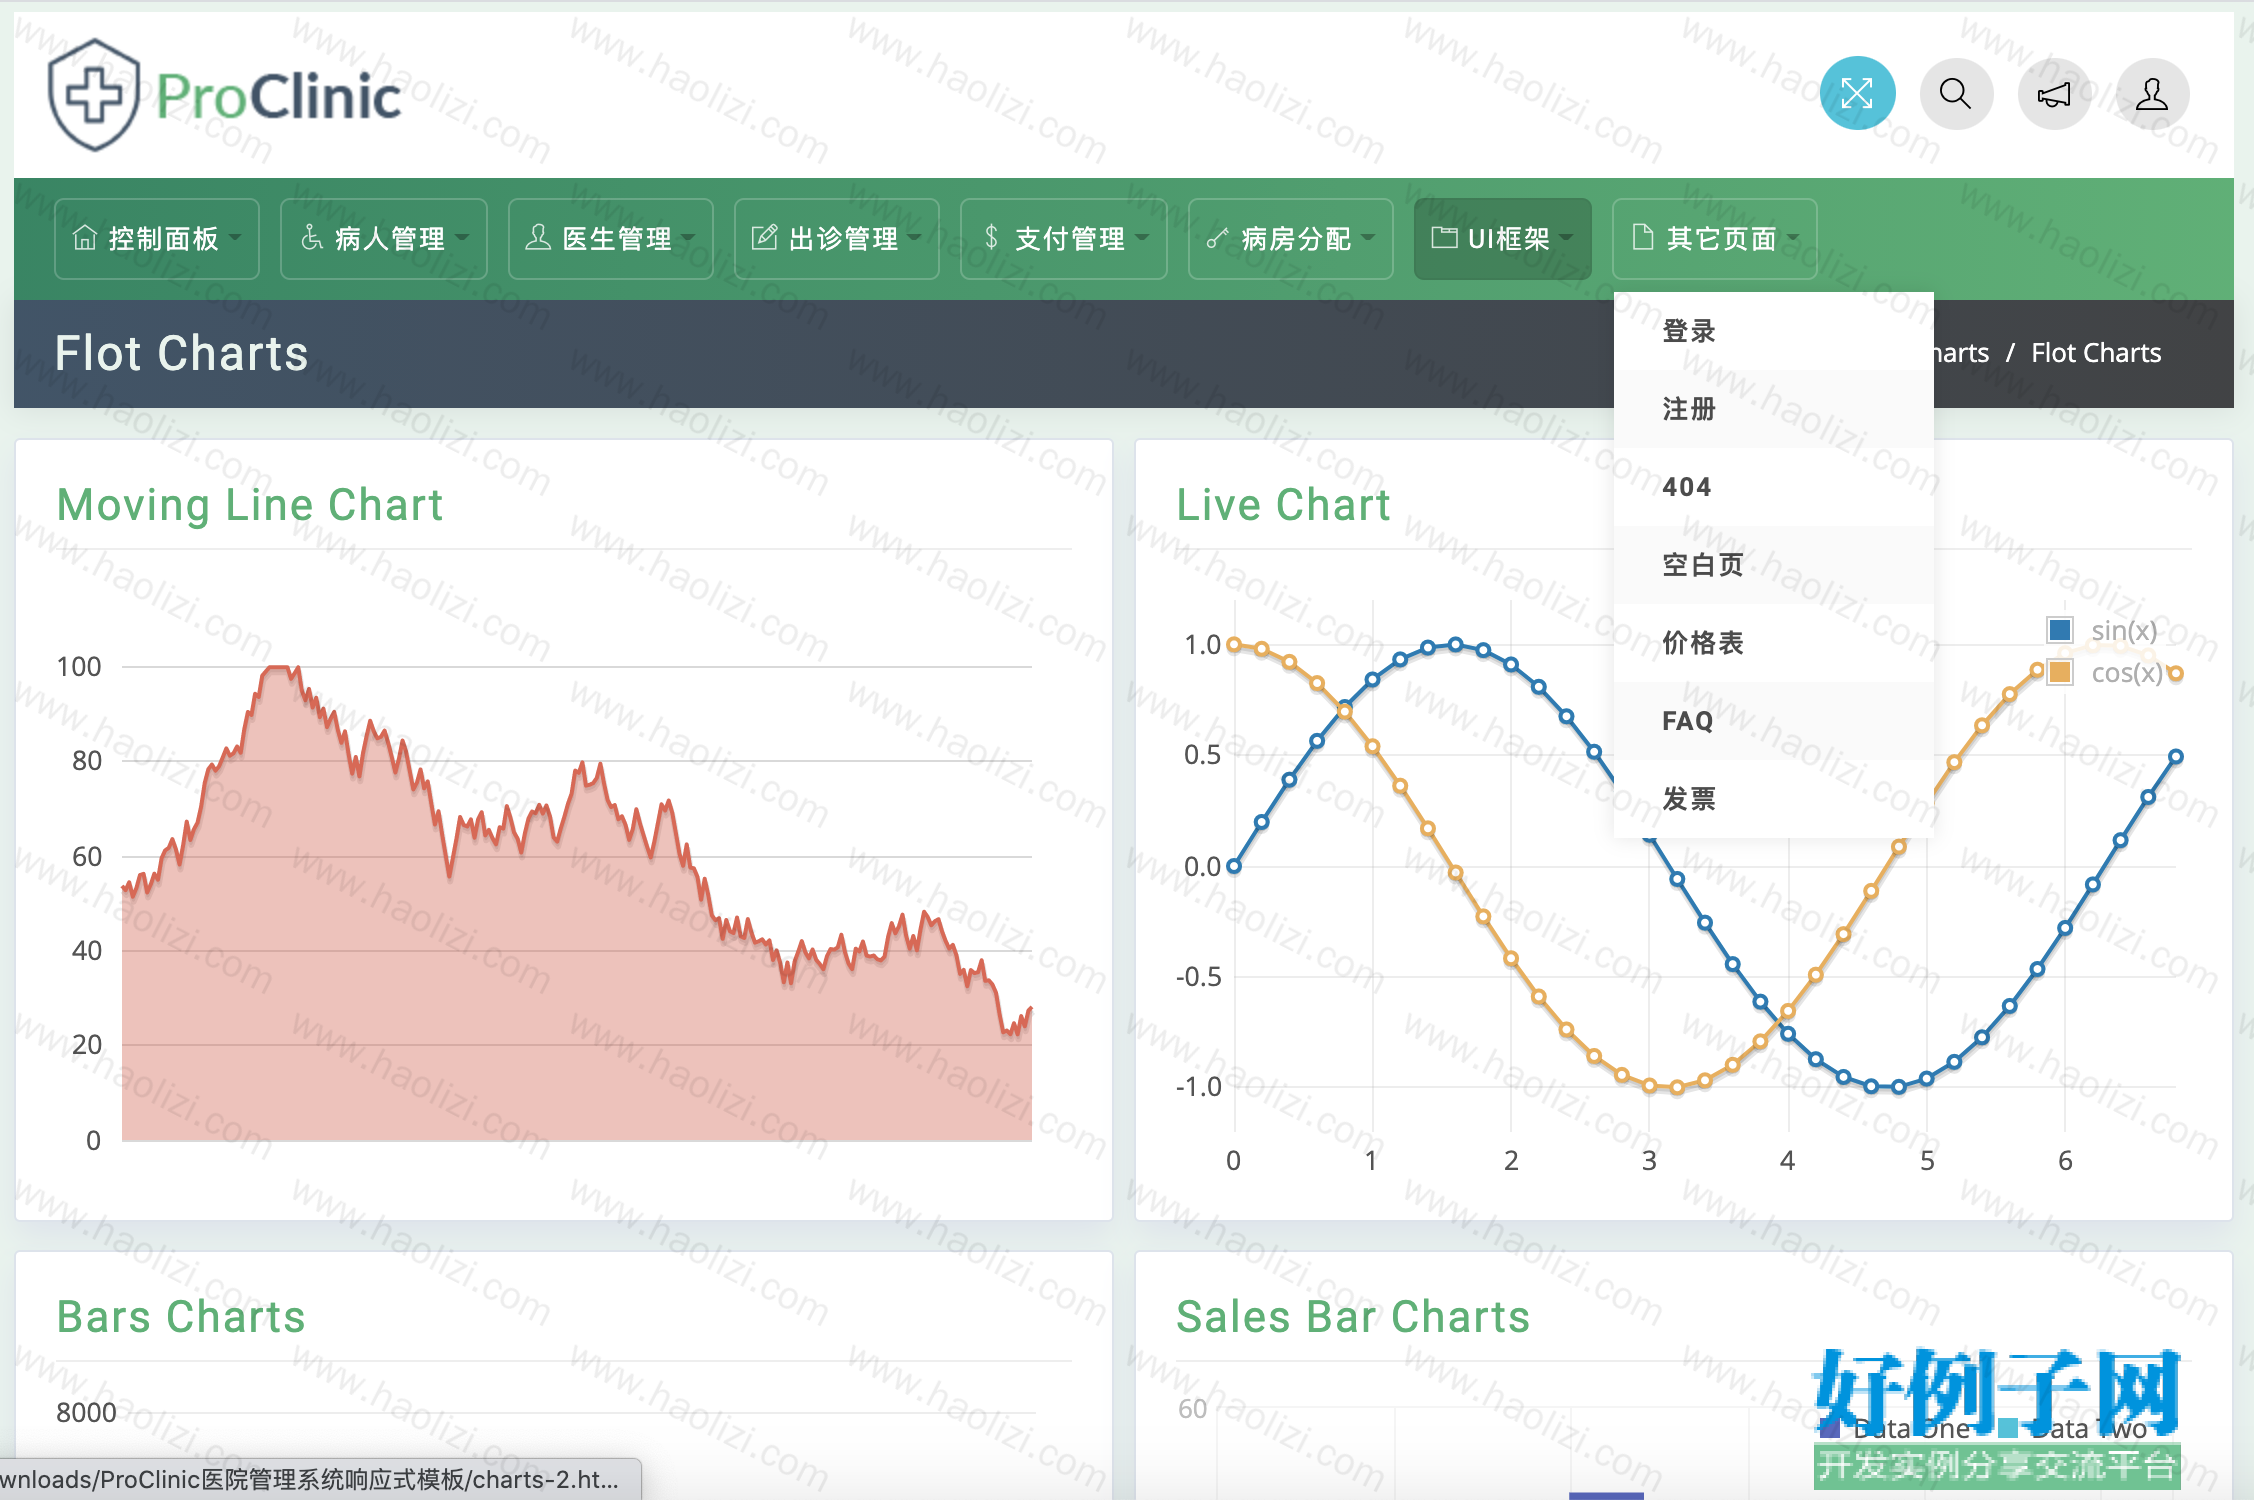Click the Flot Charts page heading

click(182, 353)
